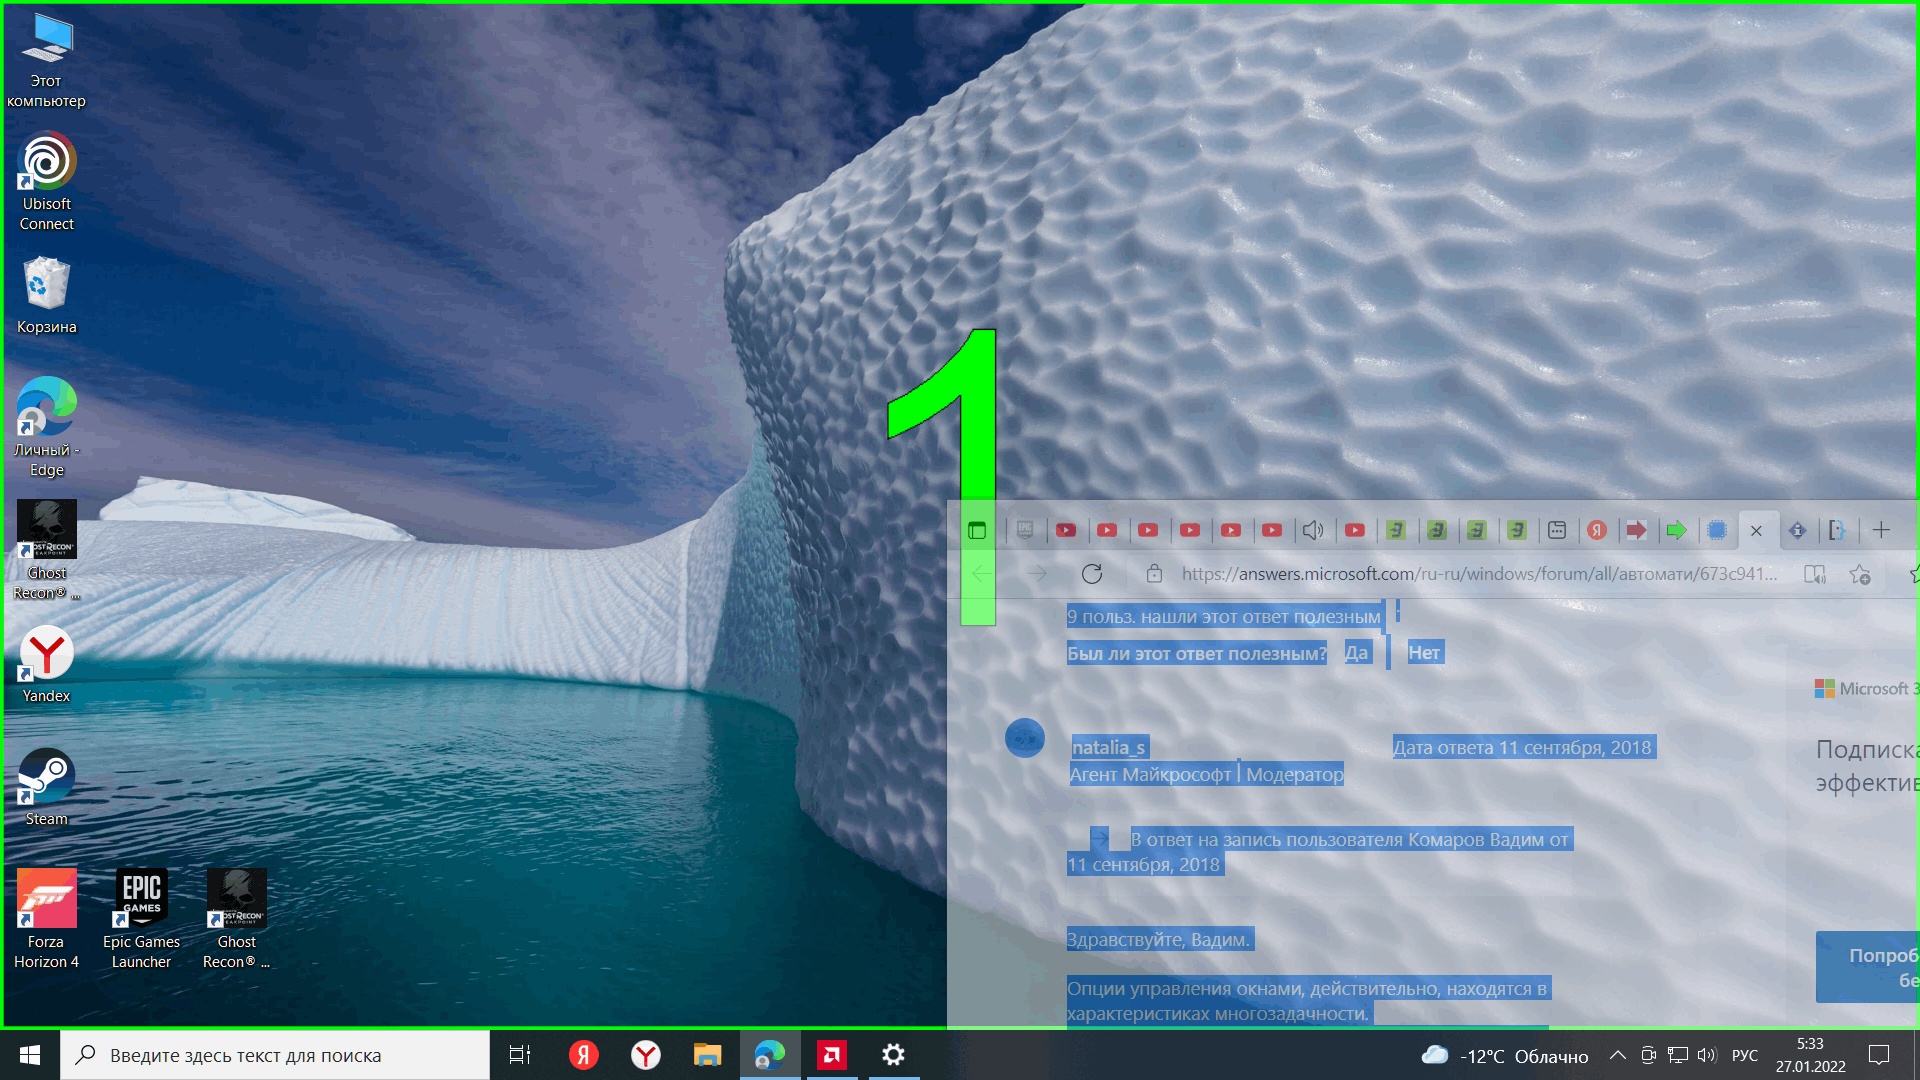
Task: Click 'Дата ответа 11 сентября, 2018' text
Action: coord(1523,747)
